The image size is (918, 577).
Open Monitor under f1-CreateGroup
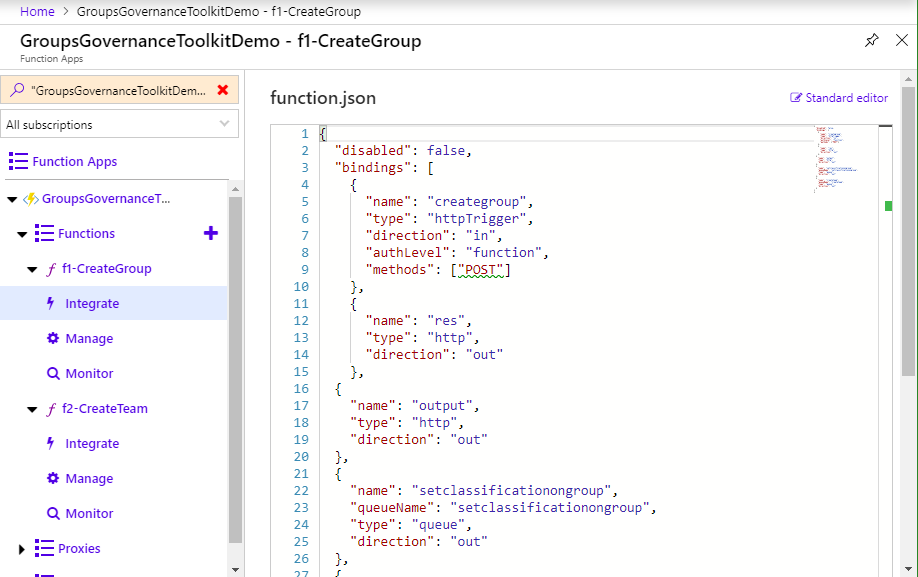(89, 373)
